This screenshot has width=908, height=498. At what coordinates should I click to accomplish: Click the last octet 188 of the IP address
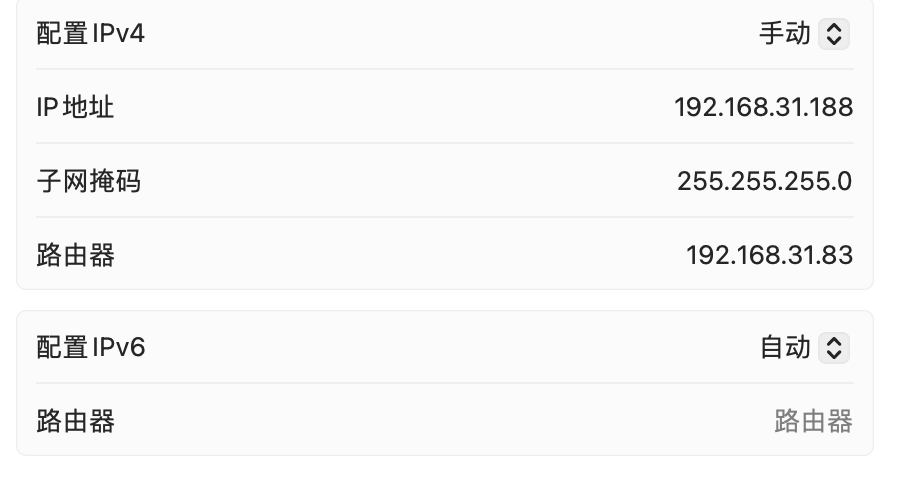[x=832, y=107]
